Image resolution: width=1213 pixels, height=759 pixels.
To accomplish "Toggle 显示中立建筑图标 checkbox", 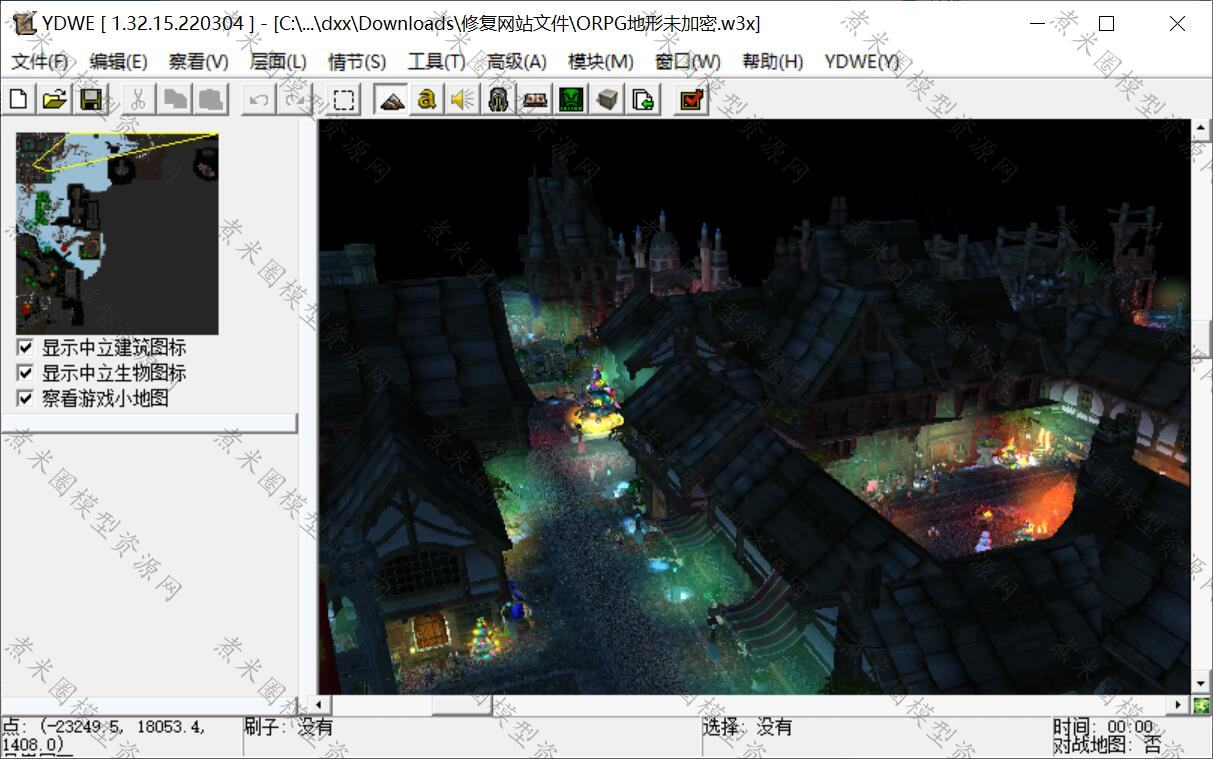I will pyautogui.click(x=25, y=348).
